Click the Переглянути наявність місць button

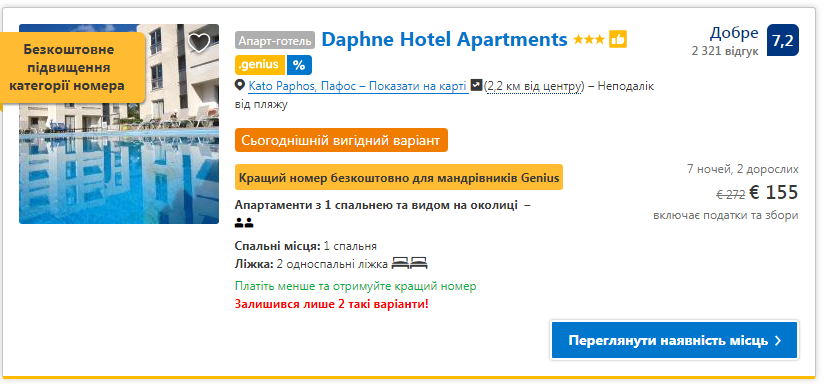674,340
